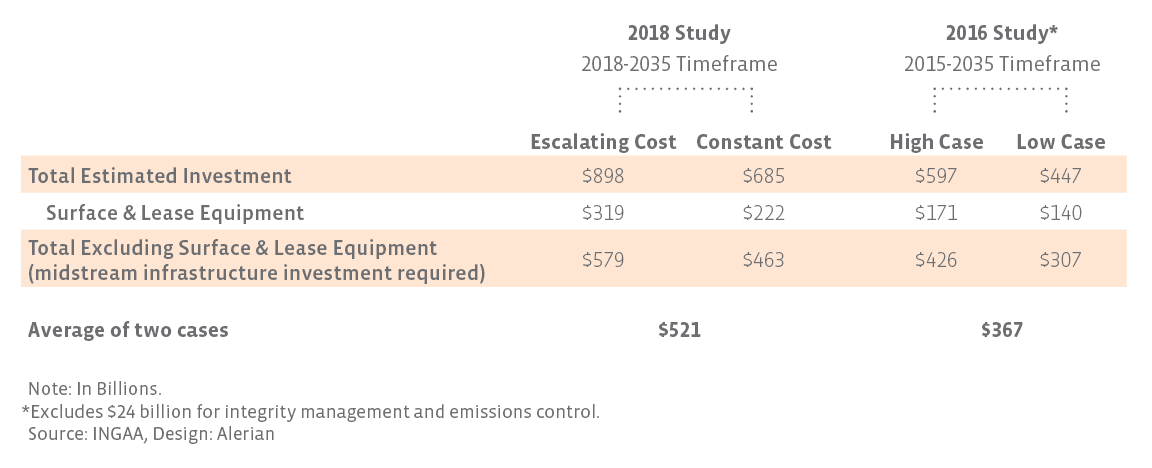Click the $171 high case value

pos(936,212)
